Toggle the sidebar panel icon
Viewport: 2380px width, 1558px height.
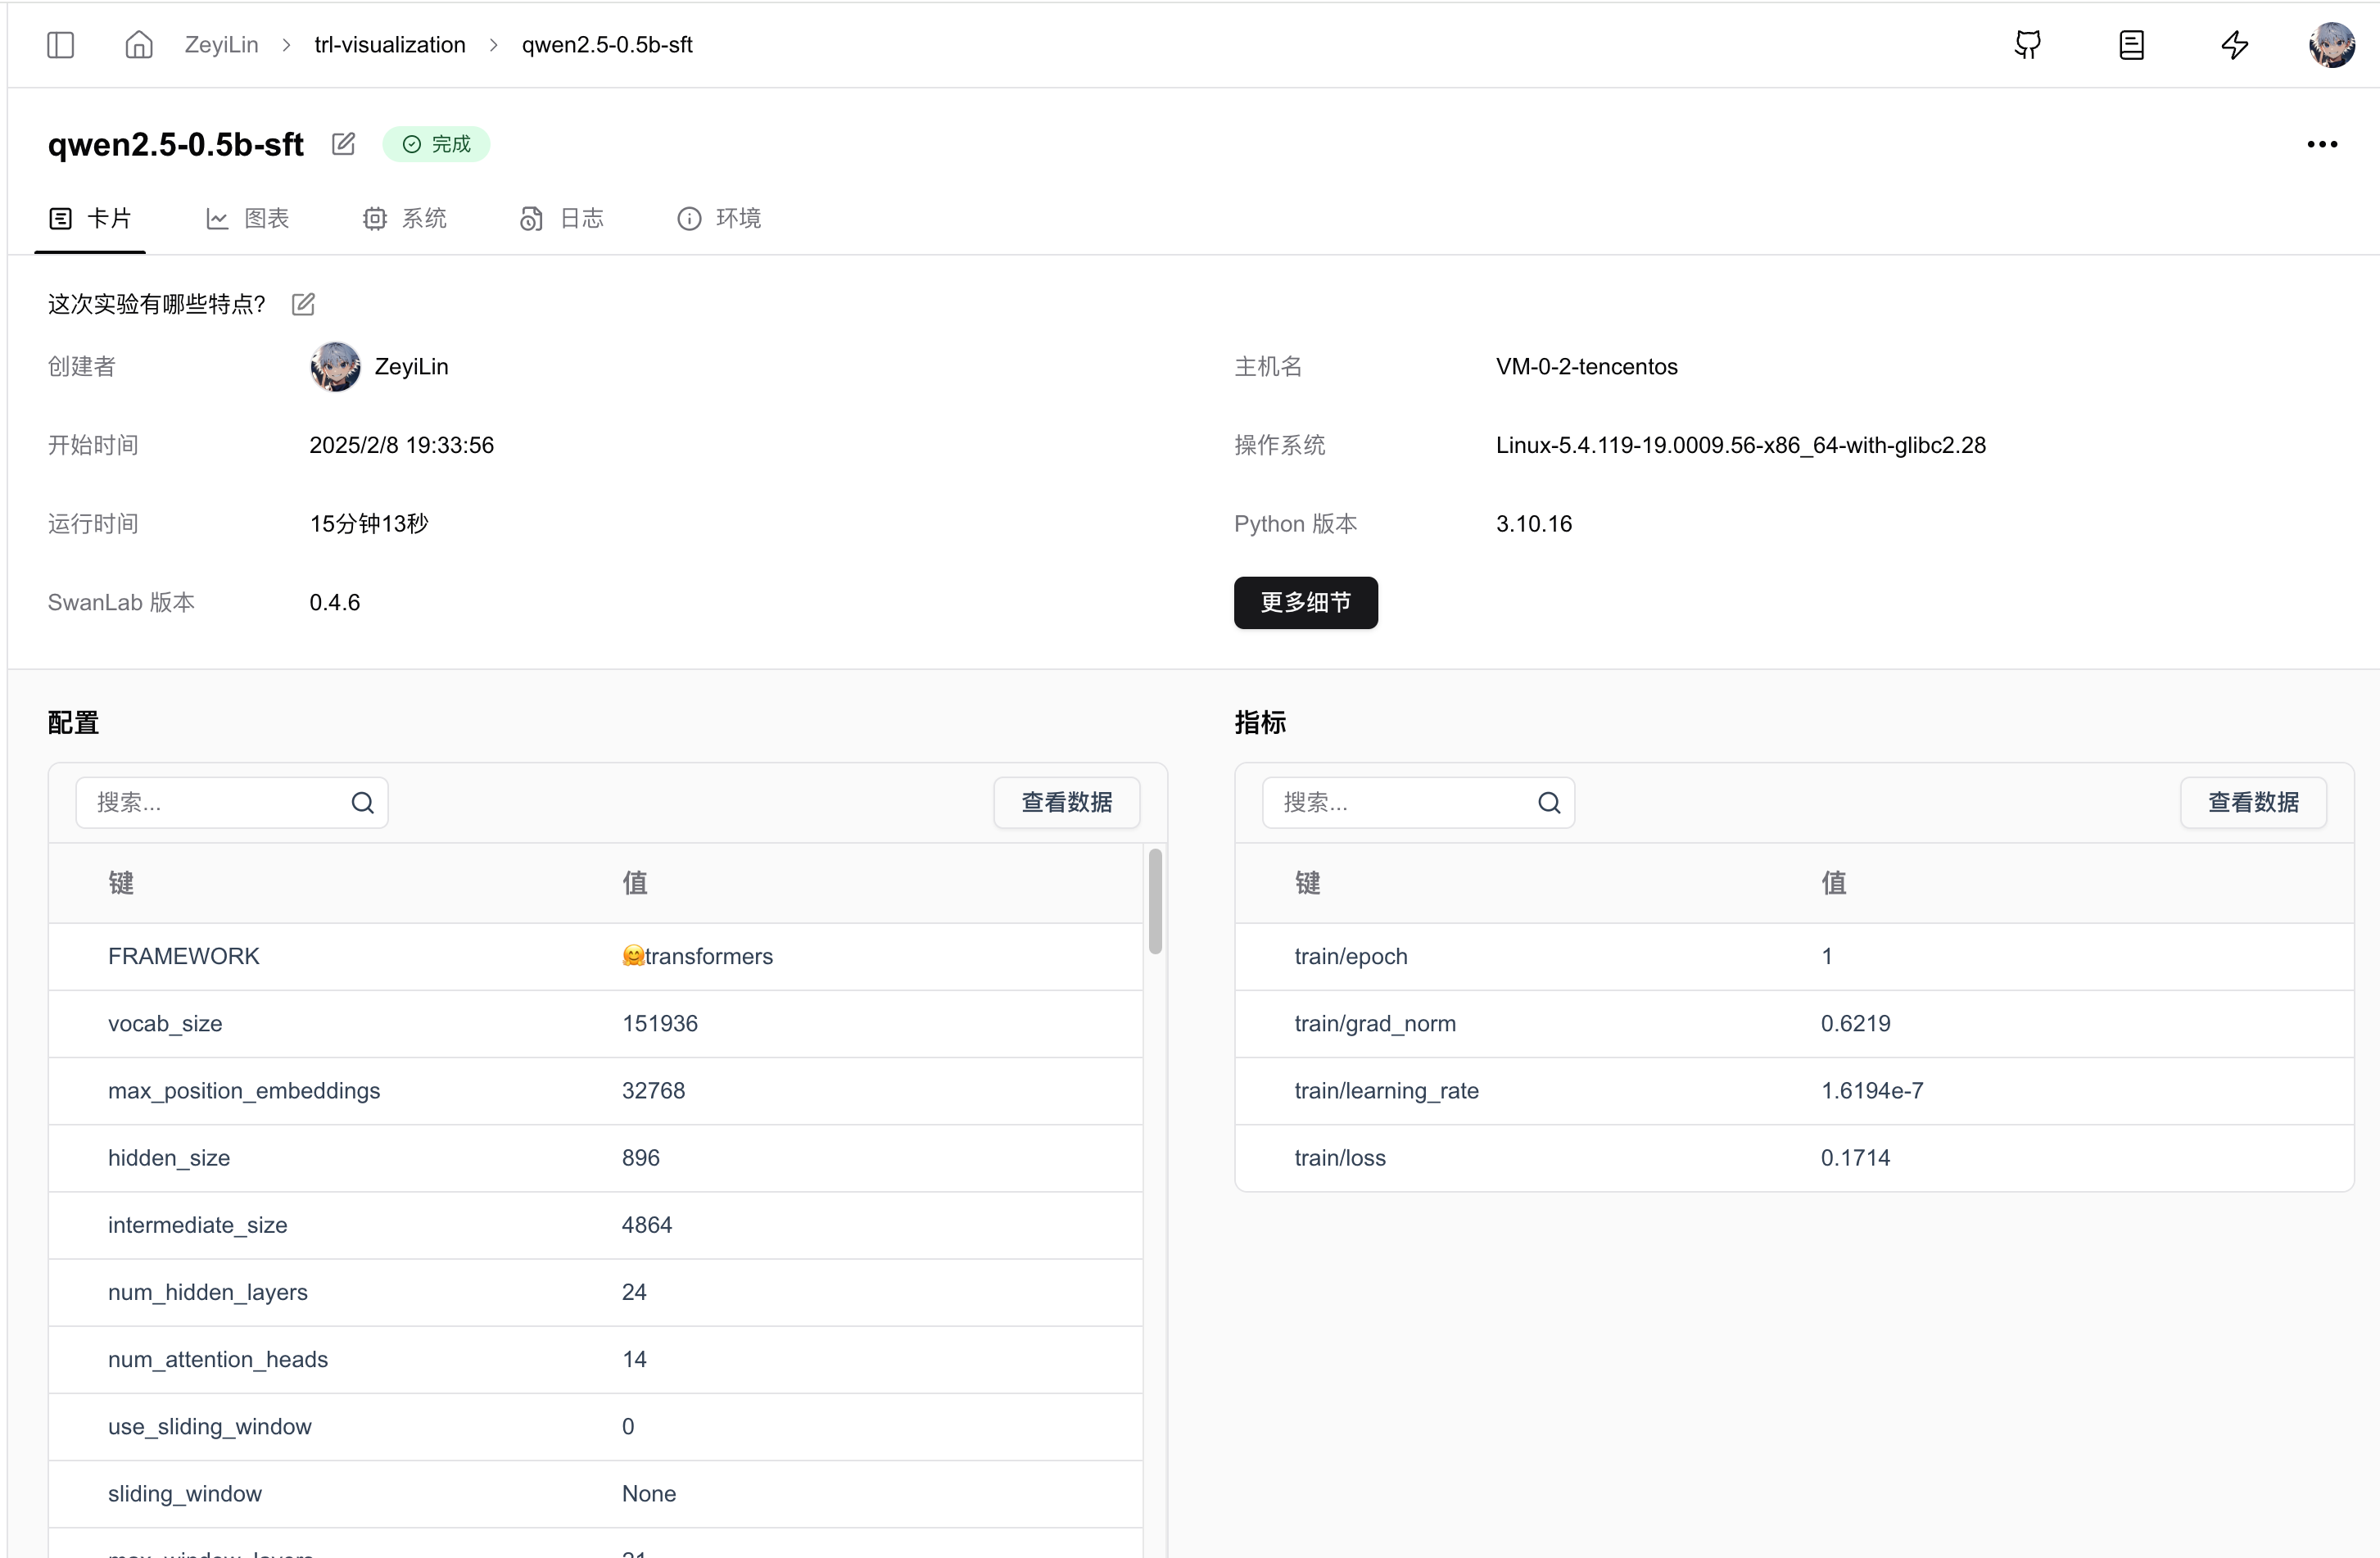(60, 45)
